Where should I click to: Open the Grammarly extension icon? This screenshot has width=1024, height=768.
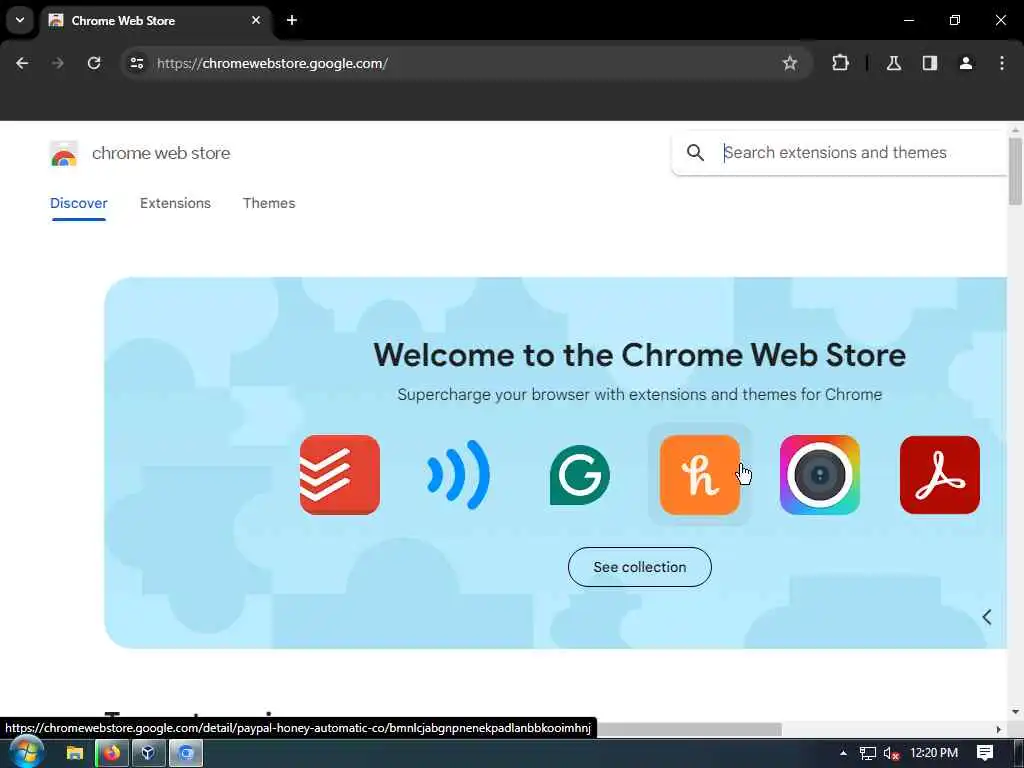point(579,475)
